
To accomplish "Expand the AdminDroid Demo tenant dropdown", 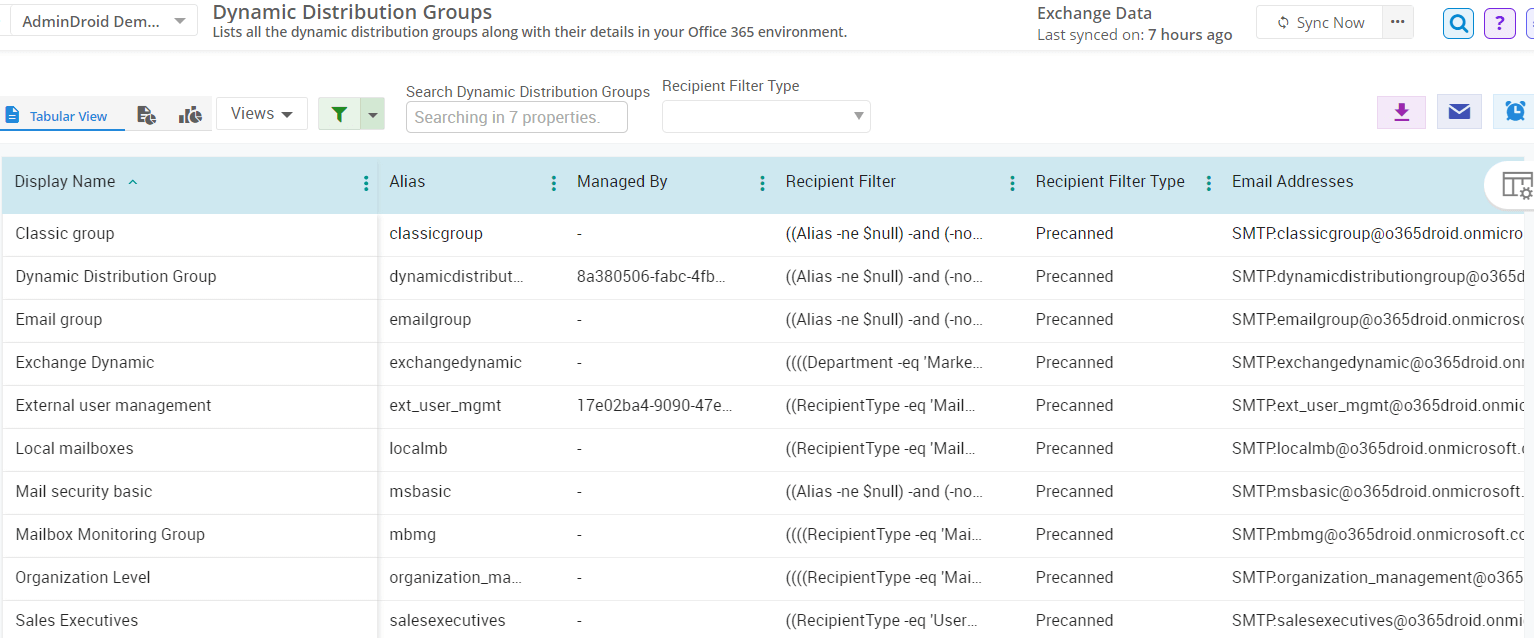I will click(105, 21).
